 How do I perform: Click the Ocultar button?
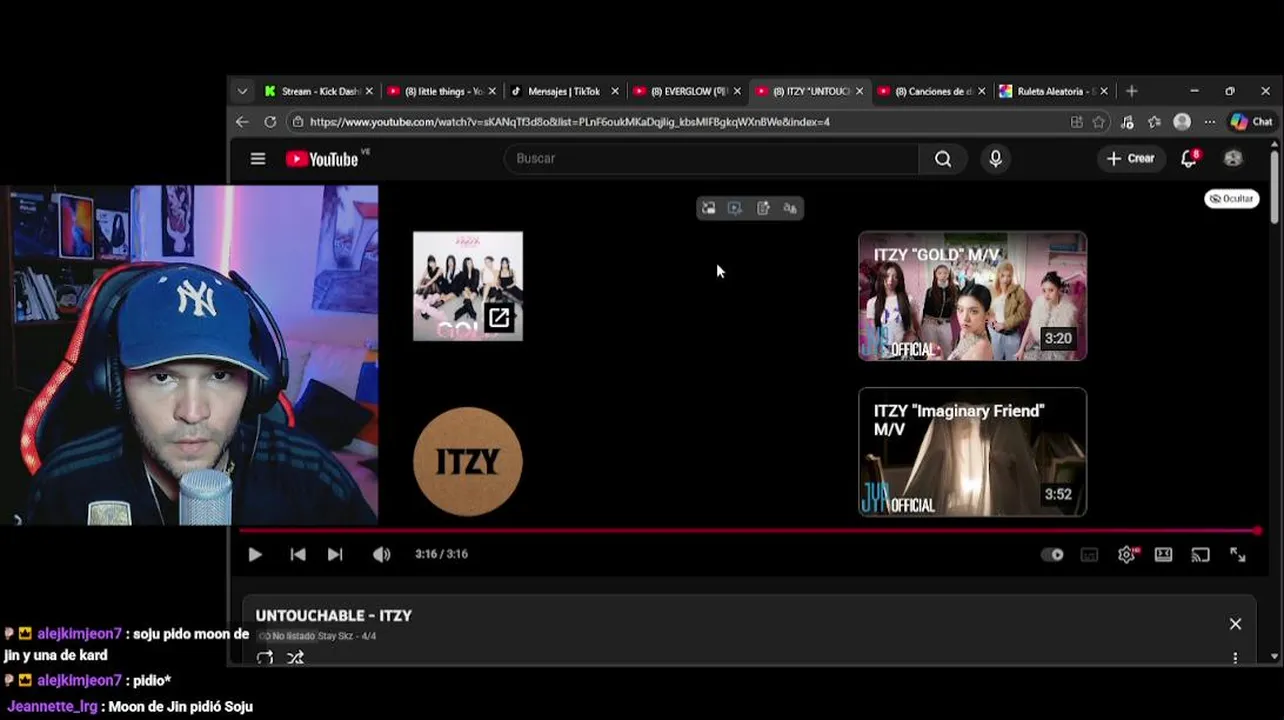tap(1231, 199)
